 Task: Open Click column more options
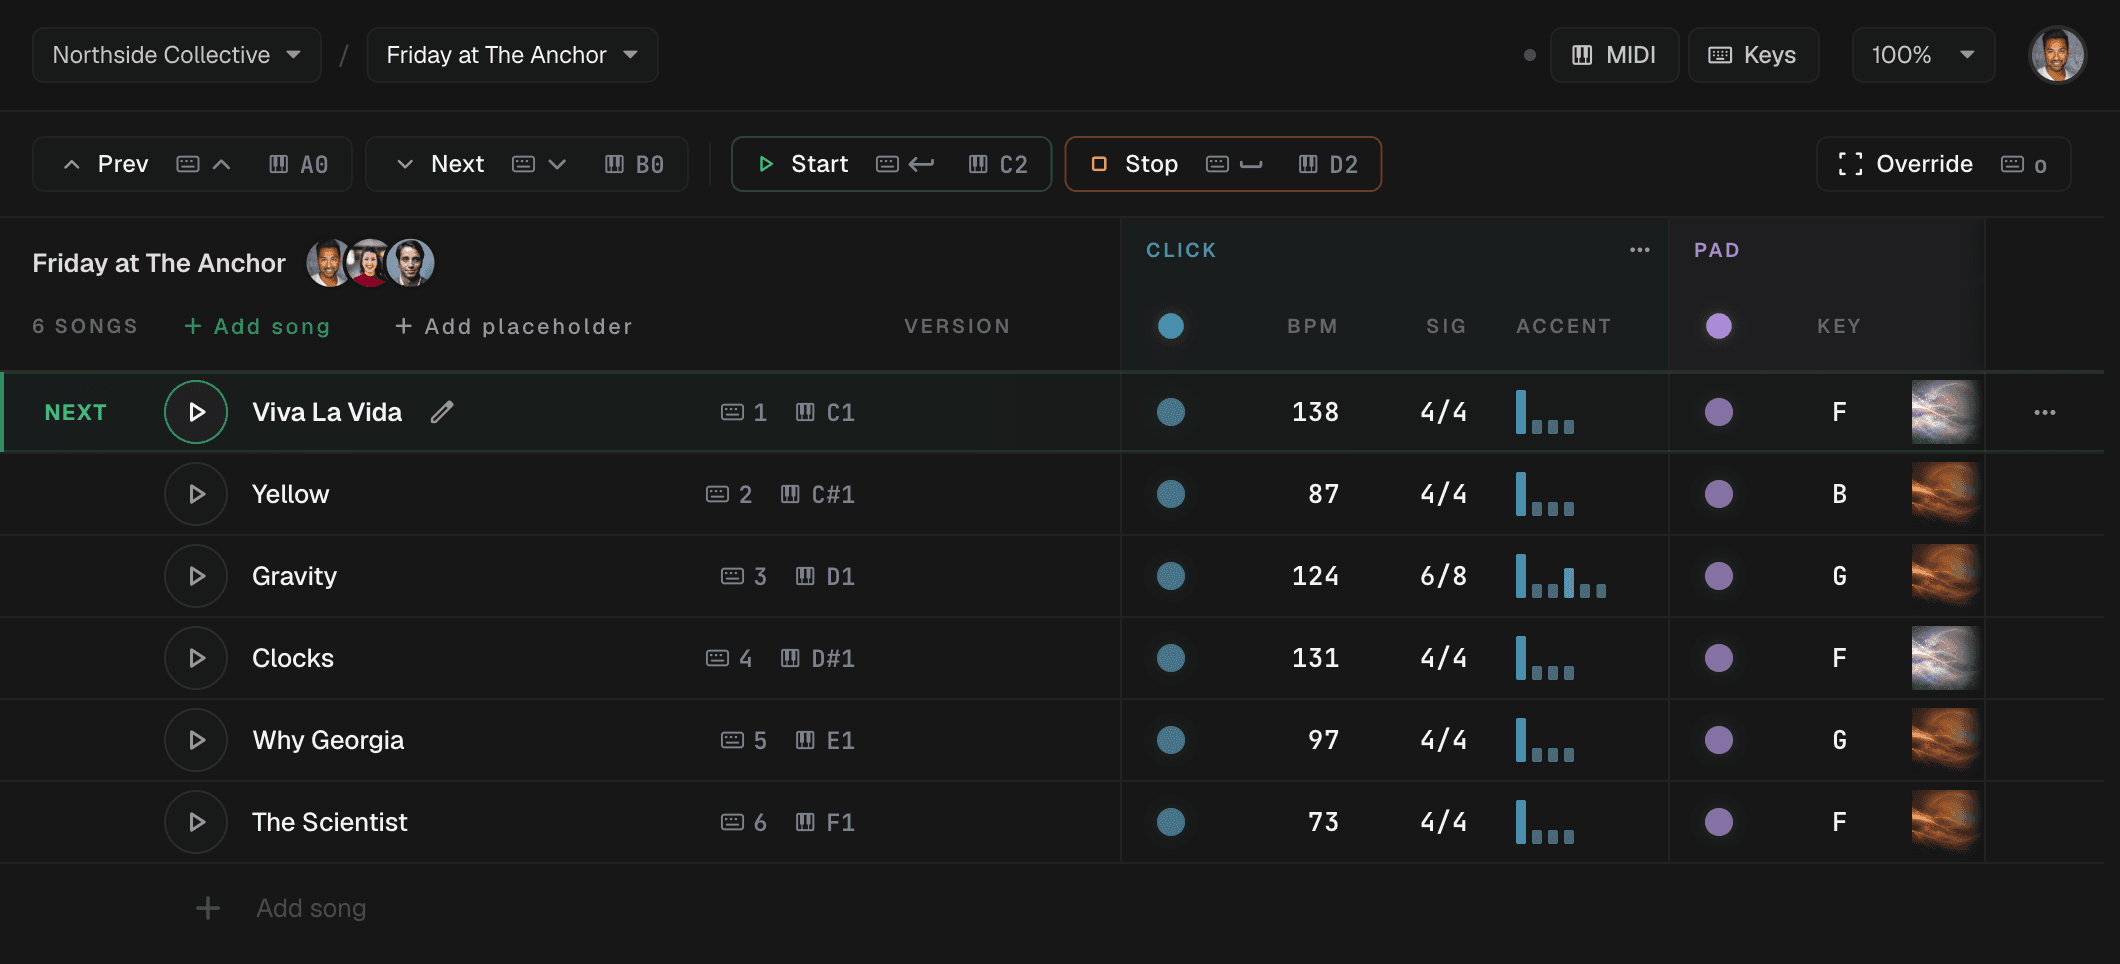1640,250
